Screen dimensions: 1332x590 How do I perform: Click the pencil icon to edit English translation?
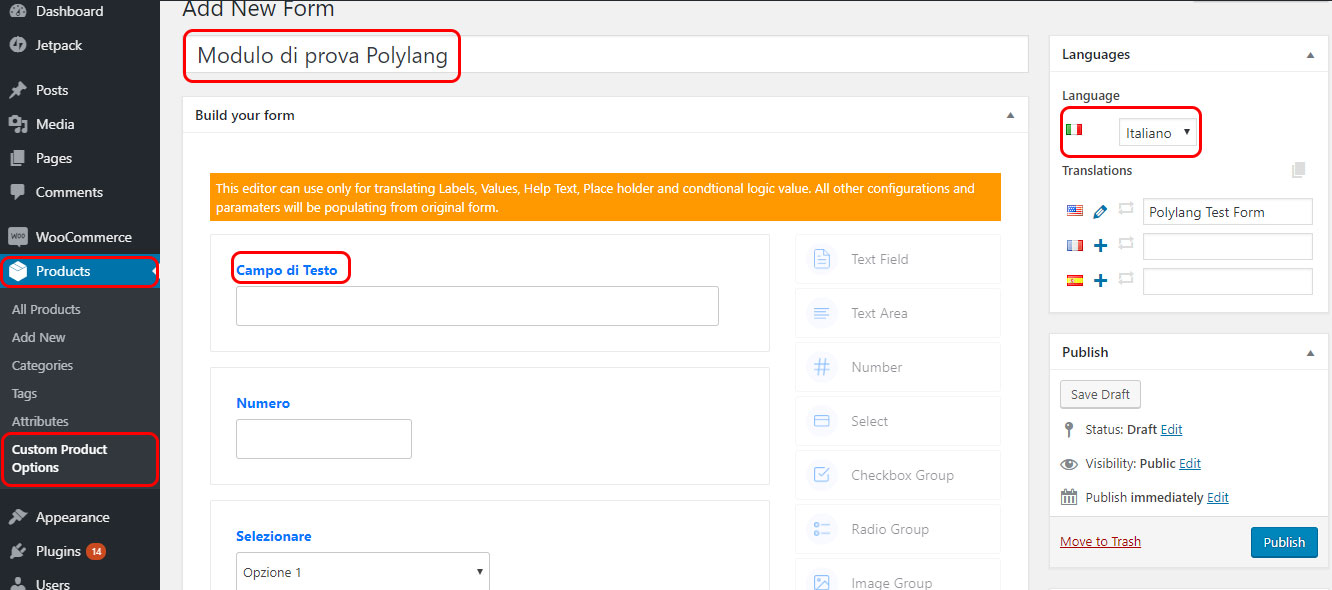1100,212
